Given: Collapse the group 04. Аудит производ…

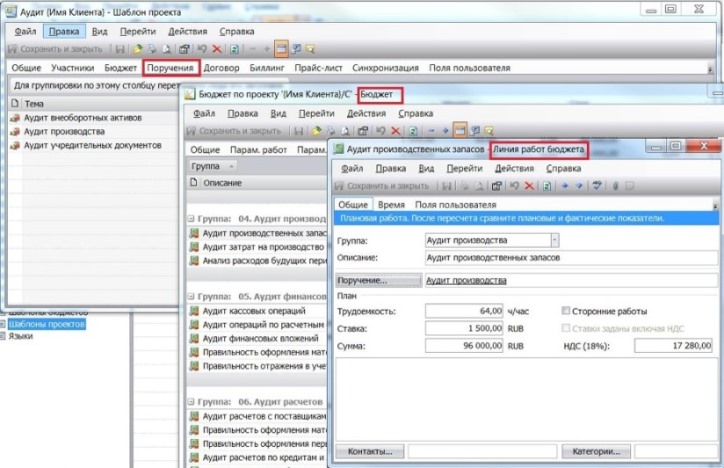Looking at the screenshot, I should click(x=191, y=218).
